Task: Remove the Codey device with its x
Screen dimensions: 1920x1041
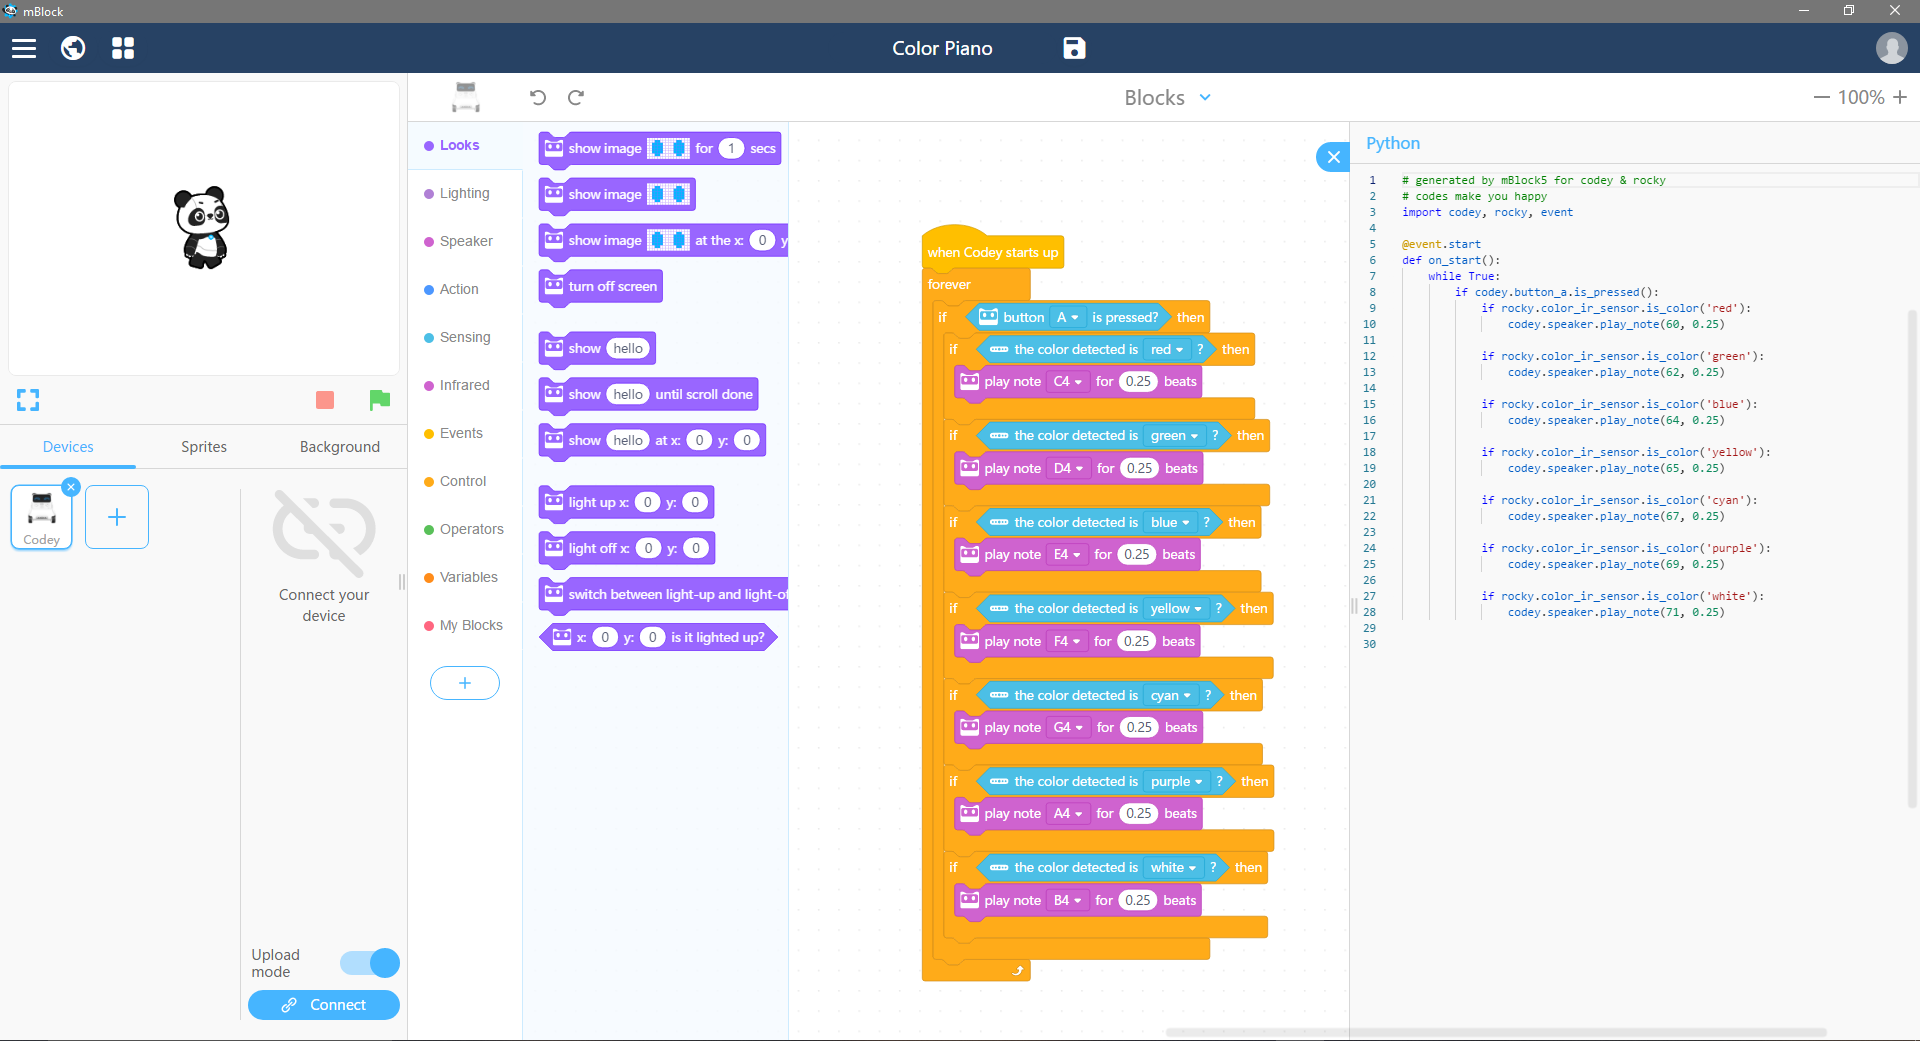Action: click(71, 487)
